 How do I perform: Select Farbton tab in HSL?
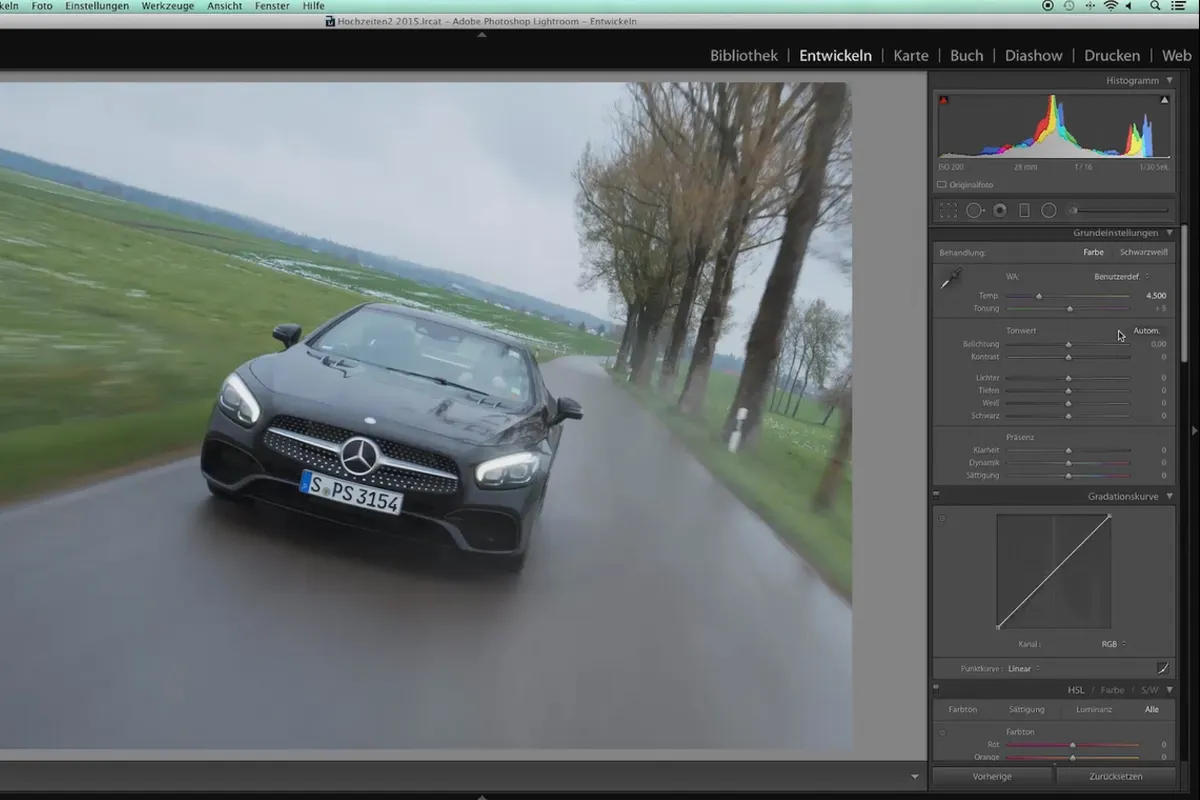pyautogui.click(x=963, y=709)
